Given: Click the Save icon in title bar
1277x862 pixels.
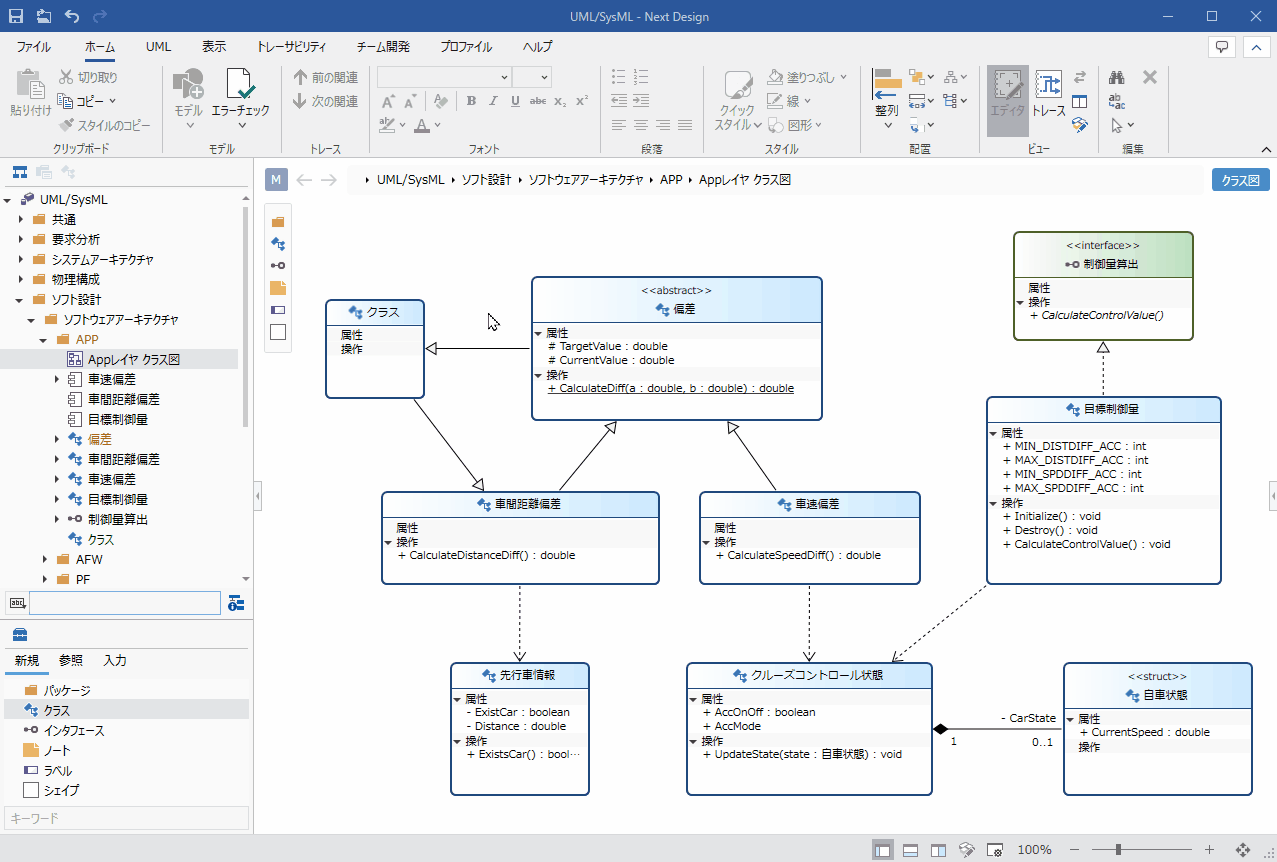Looking at the screenshot, I should click(x=16, y=16).
